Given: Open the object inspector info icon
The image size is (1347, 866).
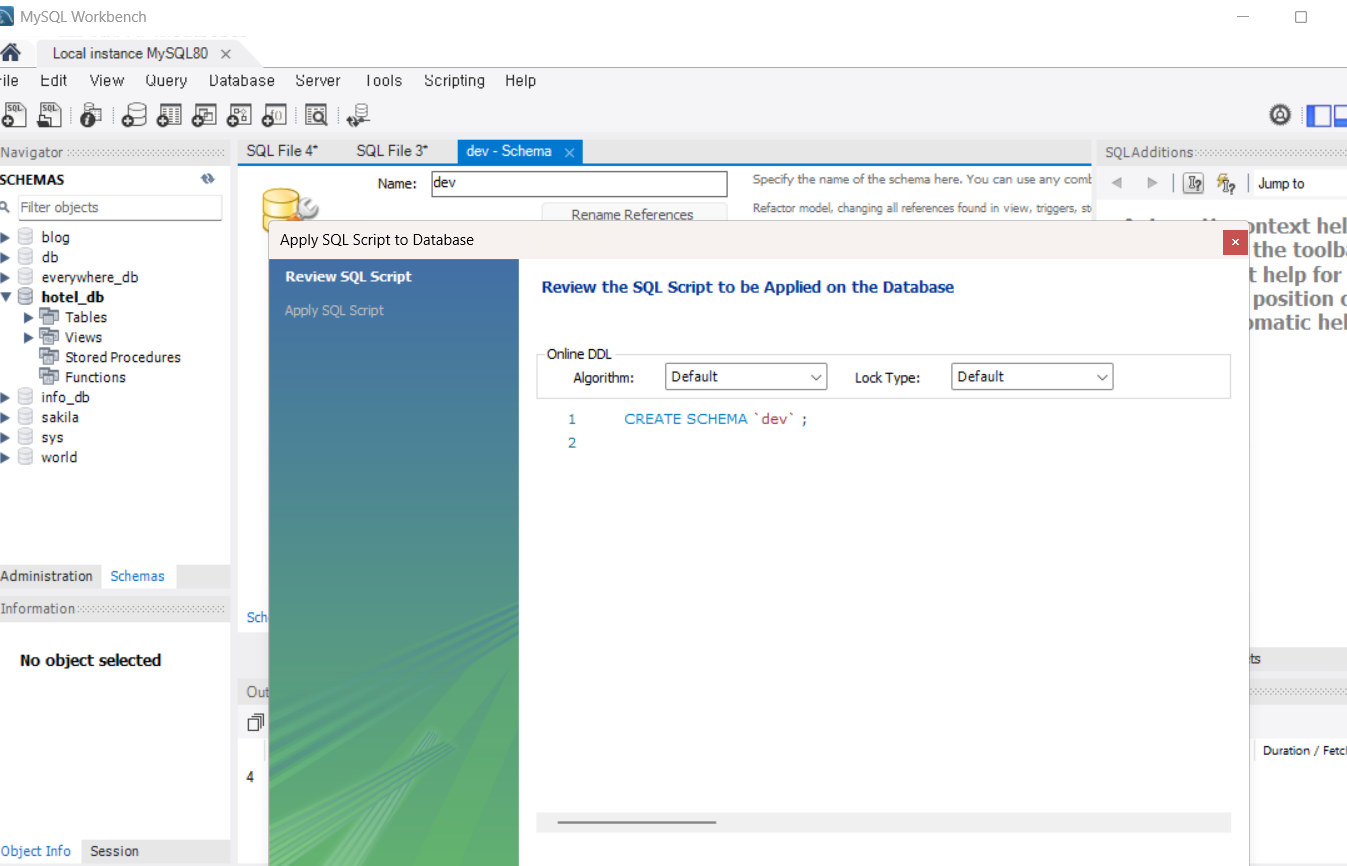Looking at the screenshot, I should point(90,115).
